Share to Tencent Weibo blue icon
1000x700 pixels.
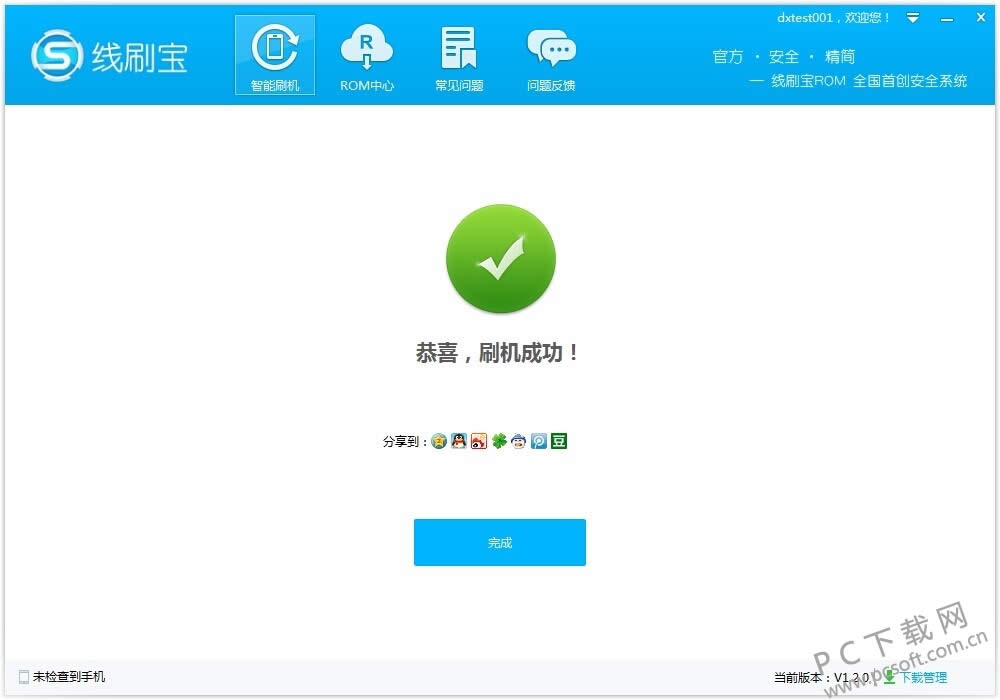pyautogui.click(x=539, y=441)
